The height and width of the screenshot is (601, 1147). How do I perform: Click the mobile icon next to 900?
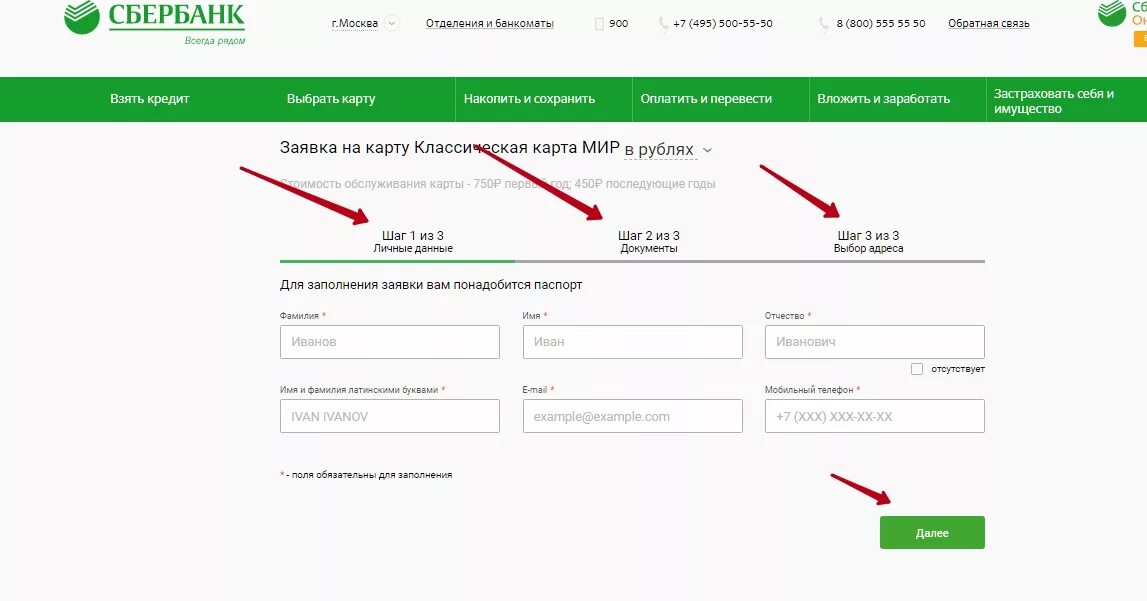coord(599,23)
